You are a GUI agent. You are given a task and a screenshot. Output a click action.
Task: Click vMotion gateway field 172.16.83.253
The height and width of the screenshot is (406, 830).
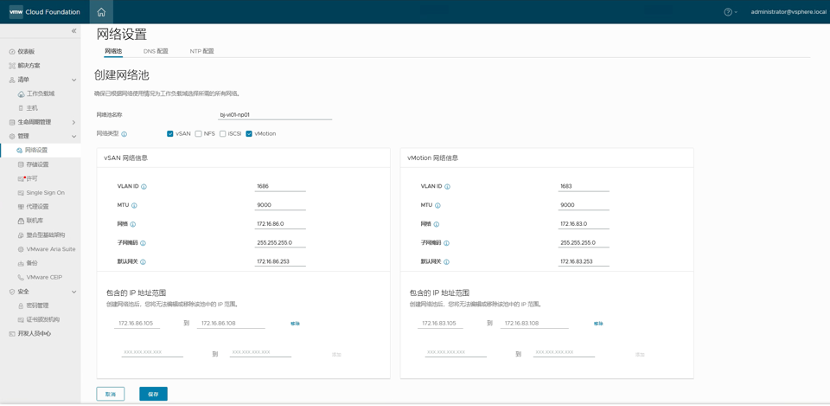tap(583, 261)
